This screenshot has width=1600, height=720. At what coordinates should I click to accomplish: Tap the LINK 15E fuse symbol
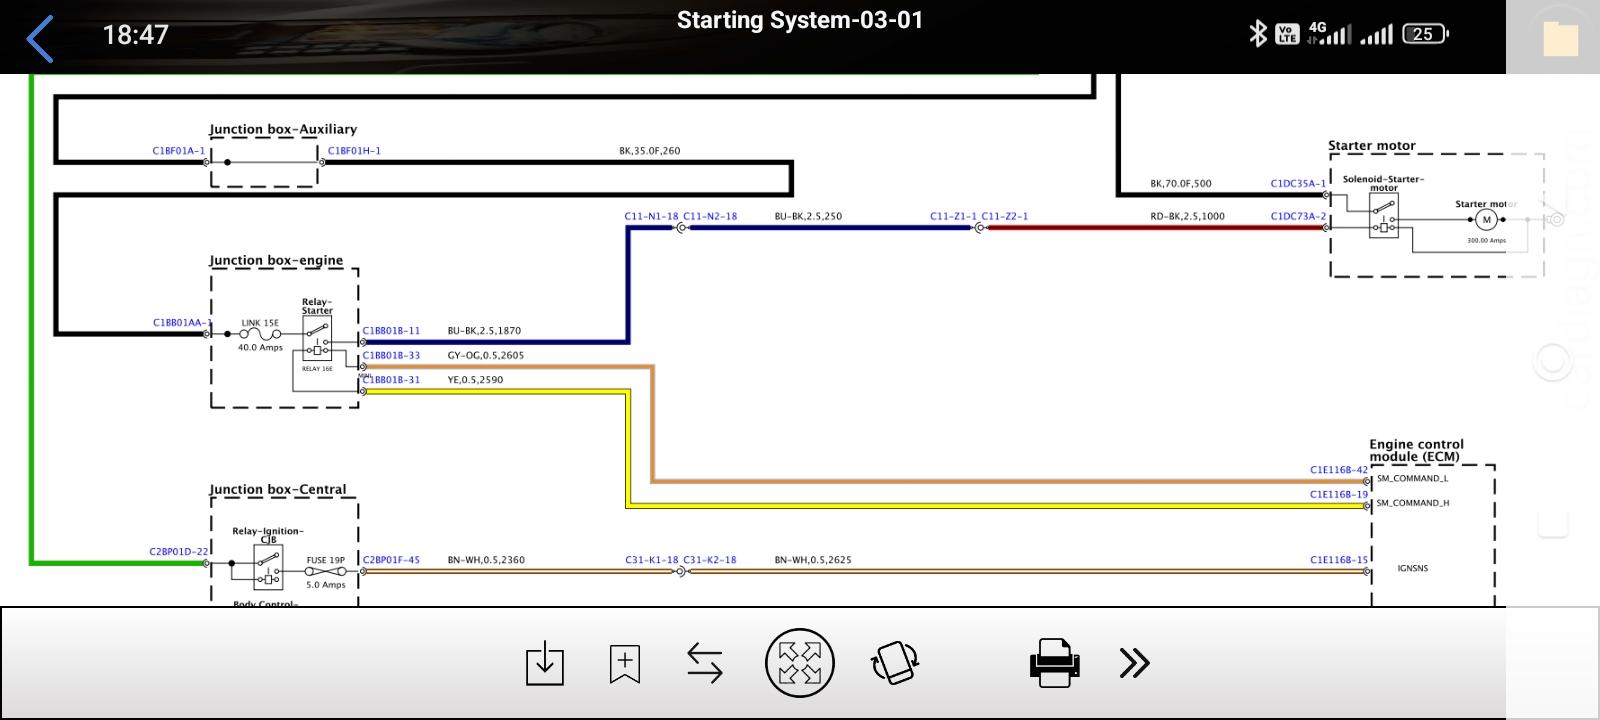tap(260, 334)
